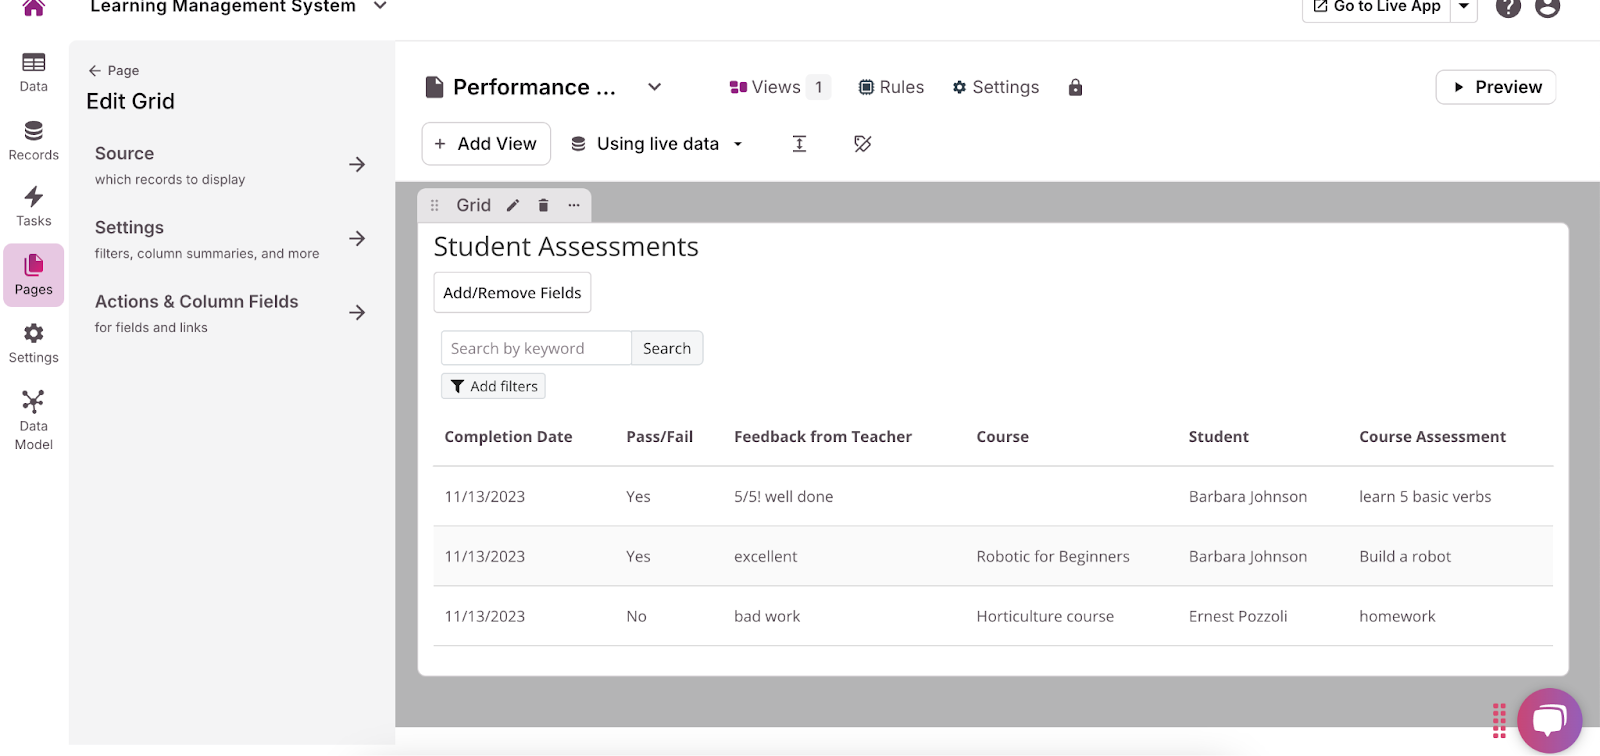Click the lock icon next to Settings
The width and height of the screenshot is (1600, 756).
click(x=1075, y=88)
